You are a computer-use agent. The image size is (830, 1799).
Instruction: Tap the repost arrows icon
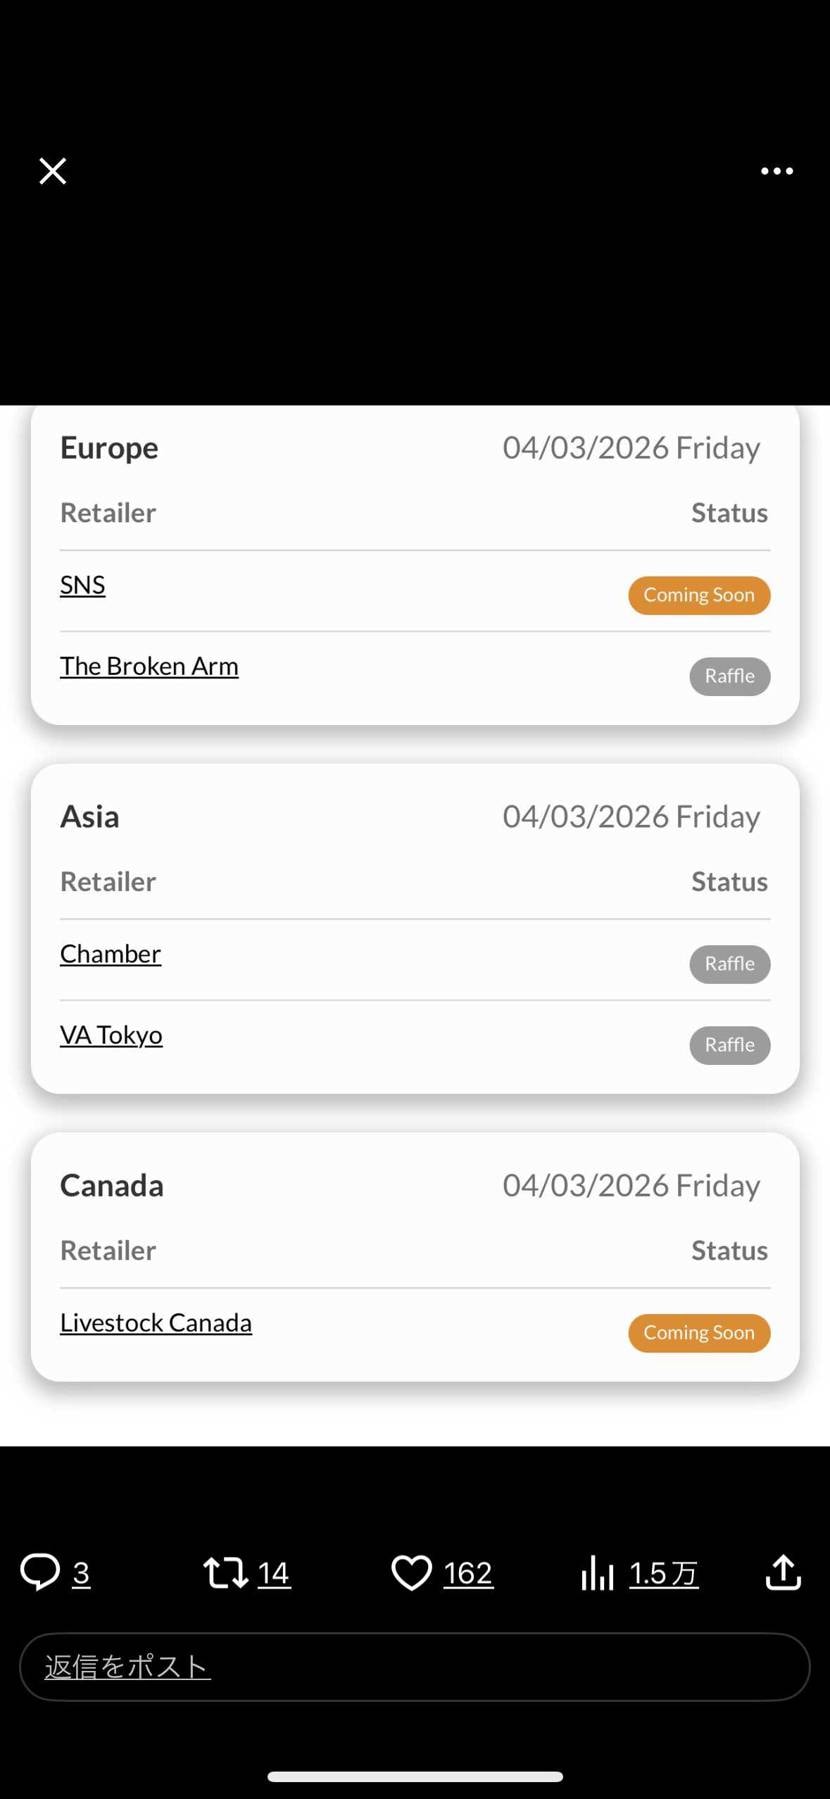pos(225,1572)
